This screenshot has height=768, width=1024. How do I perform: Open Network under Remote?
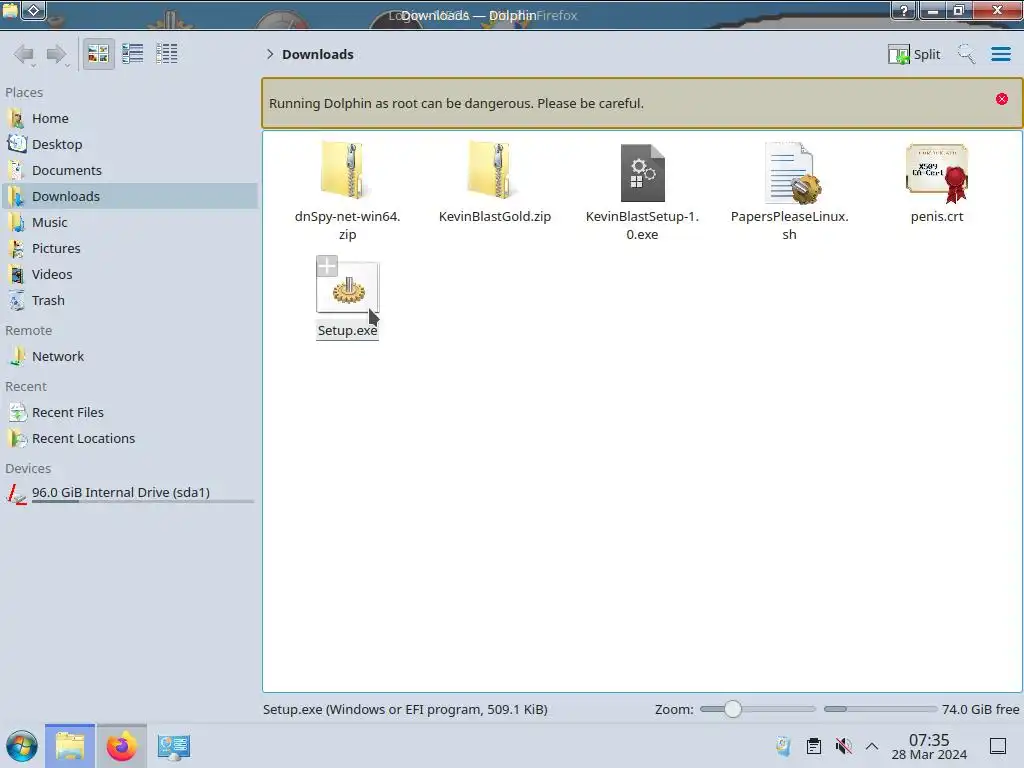(x=129, y=357)
